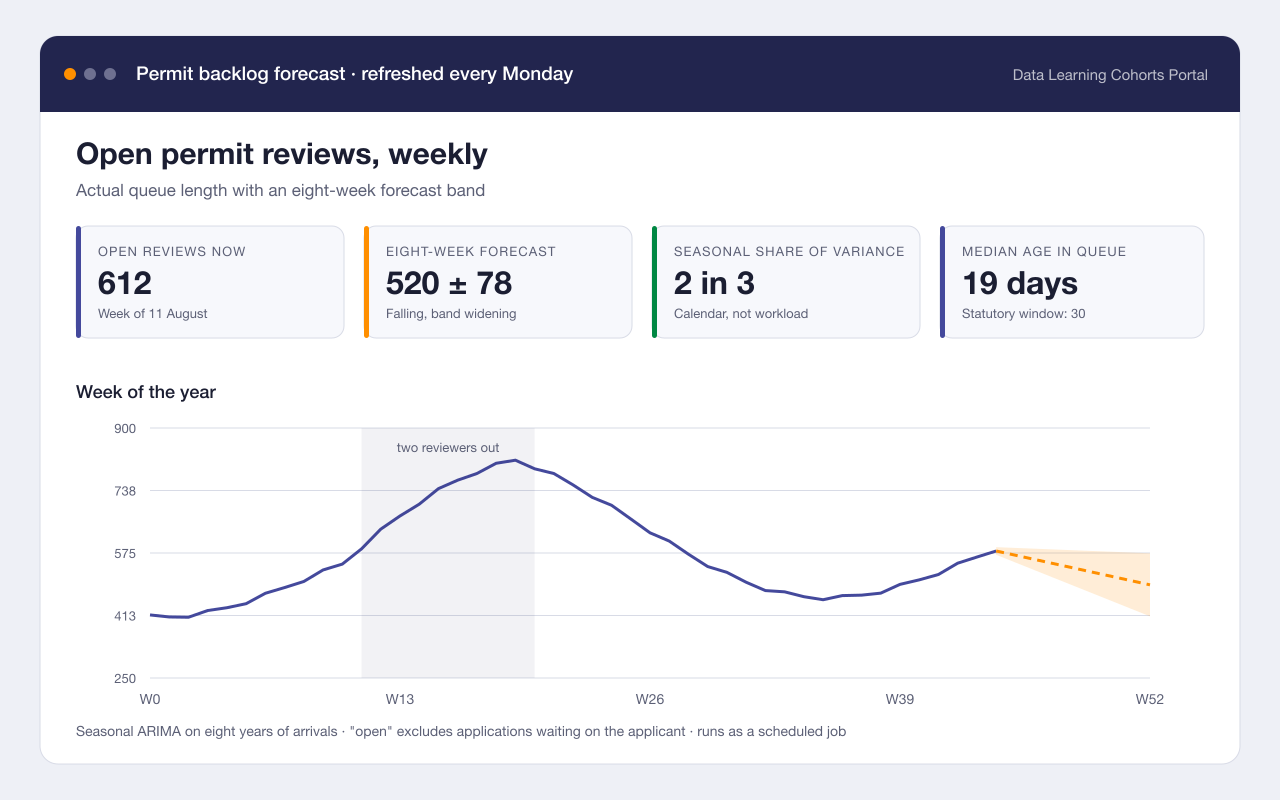Image resolution: width=1280 pixels, height=800 pixels.
Task: Click the middle gray window dot
Action: (90, 74)
